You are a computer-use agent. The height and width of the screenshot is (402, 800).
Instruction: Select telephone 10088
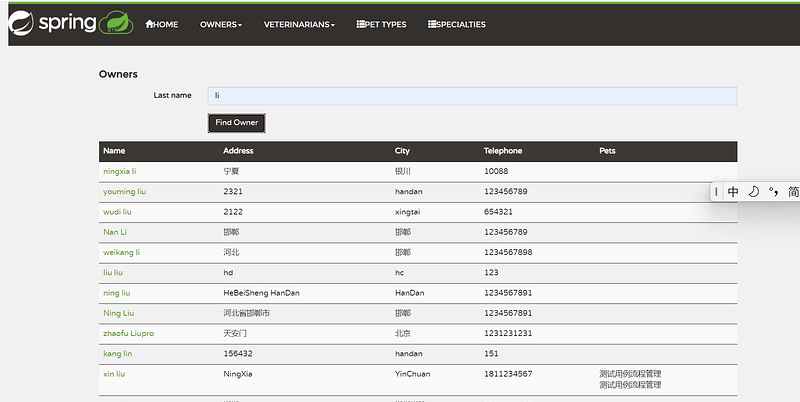(x=496, y=171)
